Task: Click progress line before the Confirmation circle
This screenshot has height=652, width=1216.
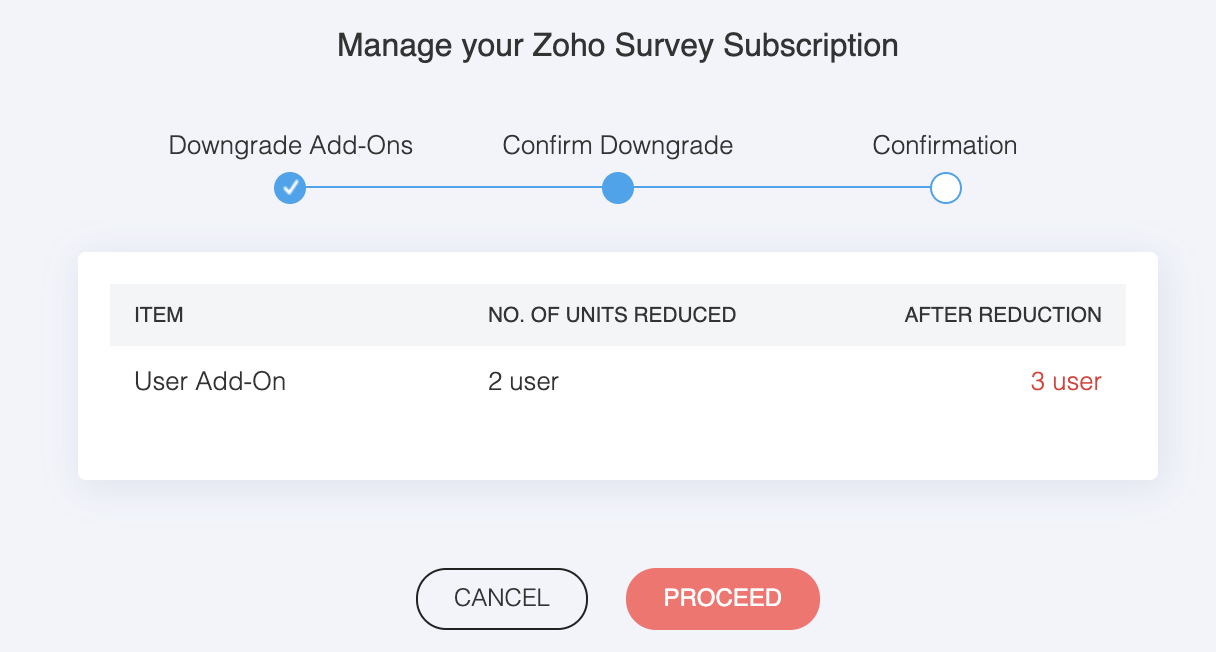Action: [x=782, y=188]
